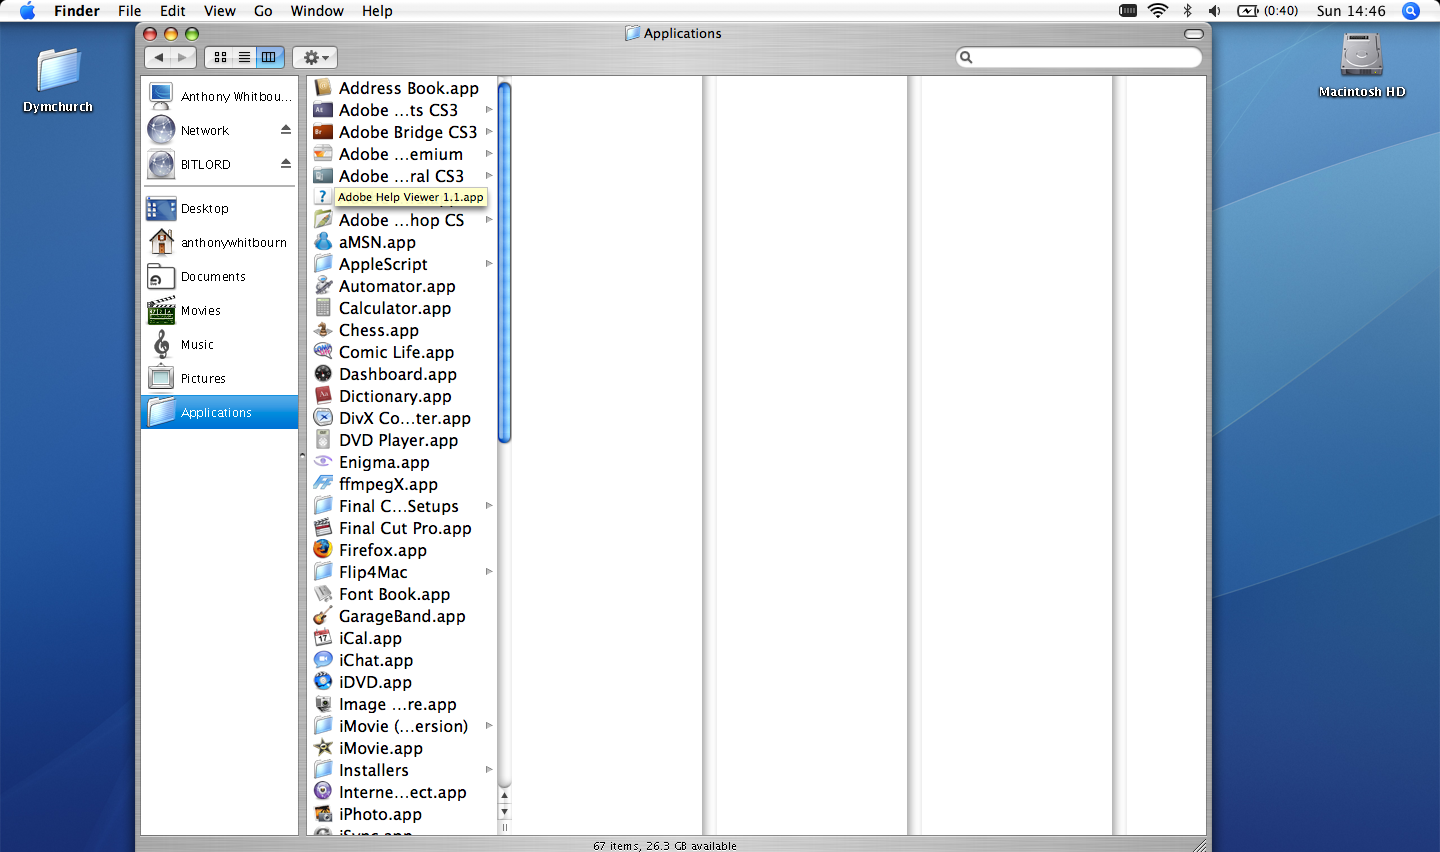Expand the Final C...Setups folder arrow
The height and width of the screenshot is (852, 1440).
click(x=489, y=506)
